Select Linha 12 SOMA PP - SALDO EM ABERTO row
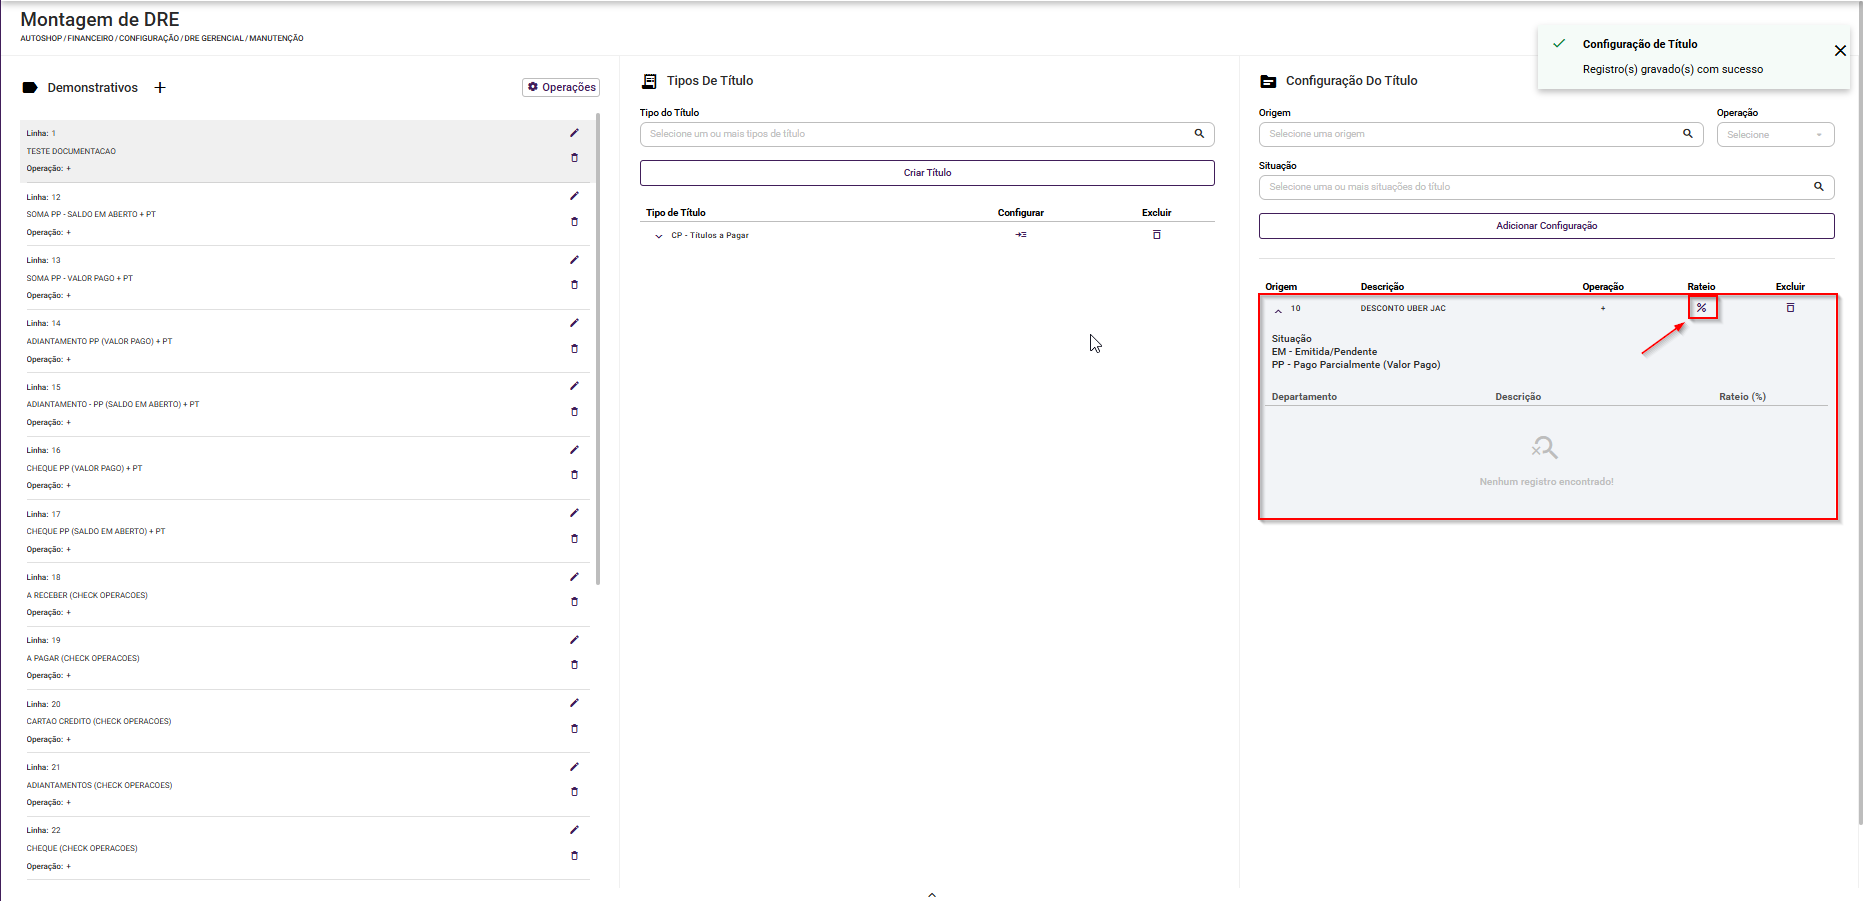 tap(305, 214)
